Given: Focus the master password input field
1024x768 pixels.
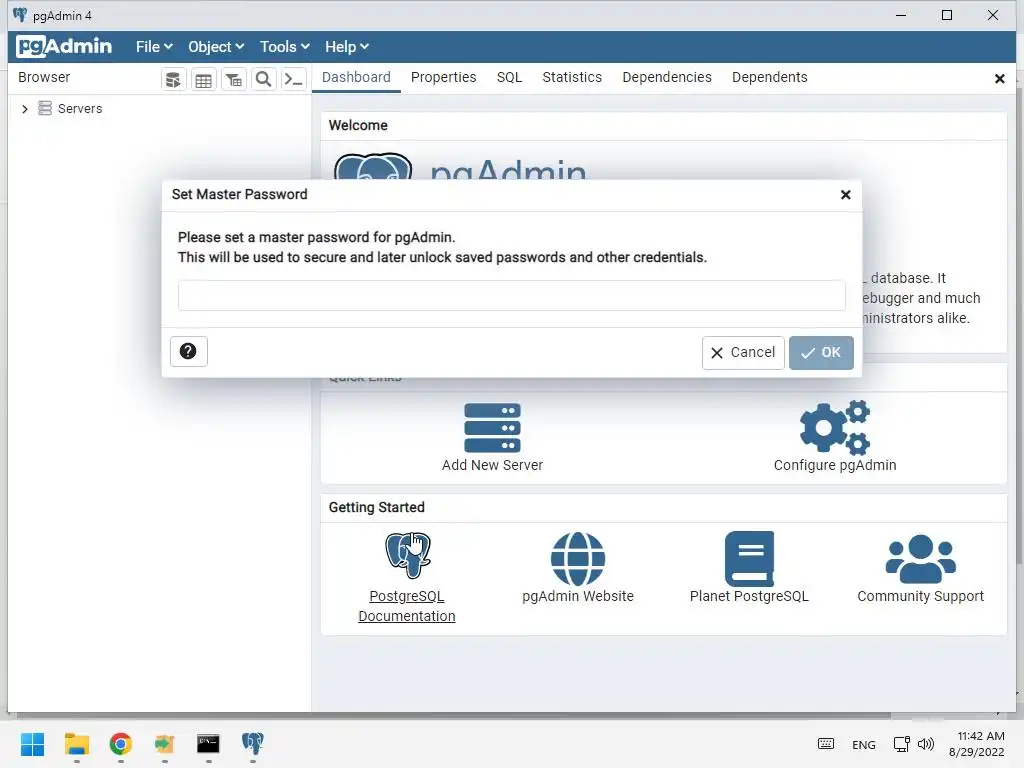Looking at the screenshot, I should click(x=511, y=296).
